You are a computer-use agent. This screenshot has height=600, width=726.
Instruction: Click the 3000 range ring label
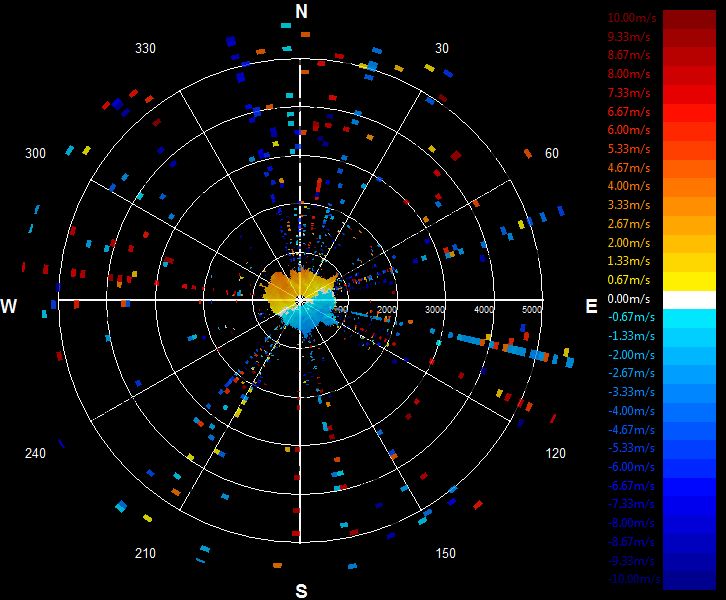[x=435, y=309]
